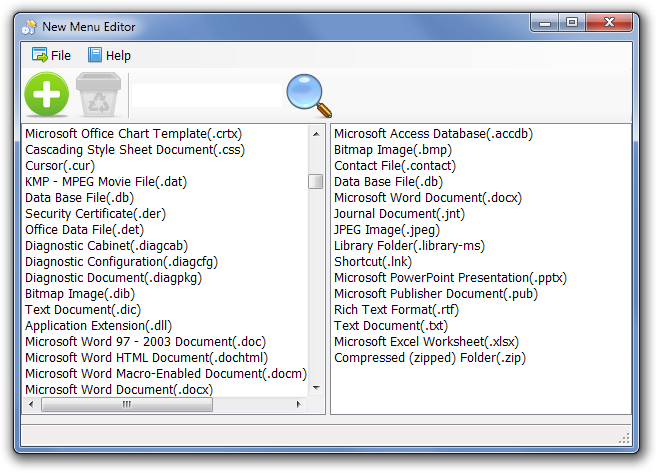Click the search text input field
The image size is (658, 473).
pyautogui.click(x=207, y=96)
